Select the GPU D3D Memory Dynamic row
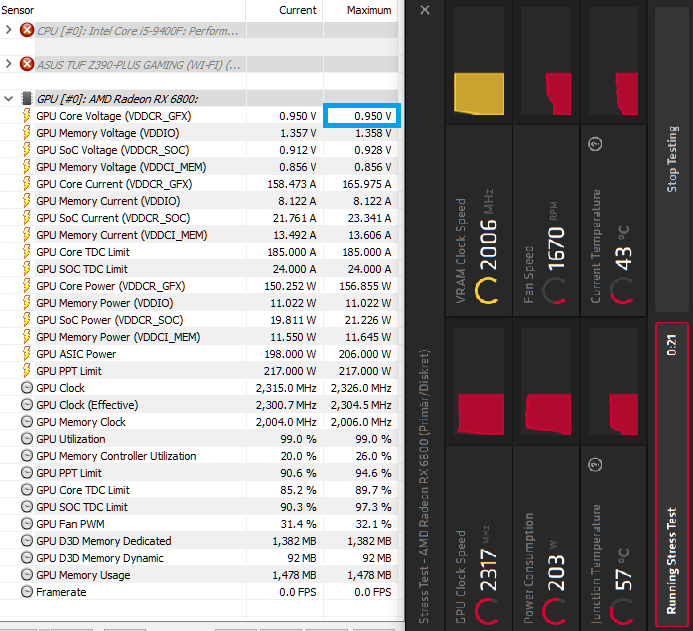 coord(199,558)
